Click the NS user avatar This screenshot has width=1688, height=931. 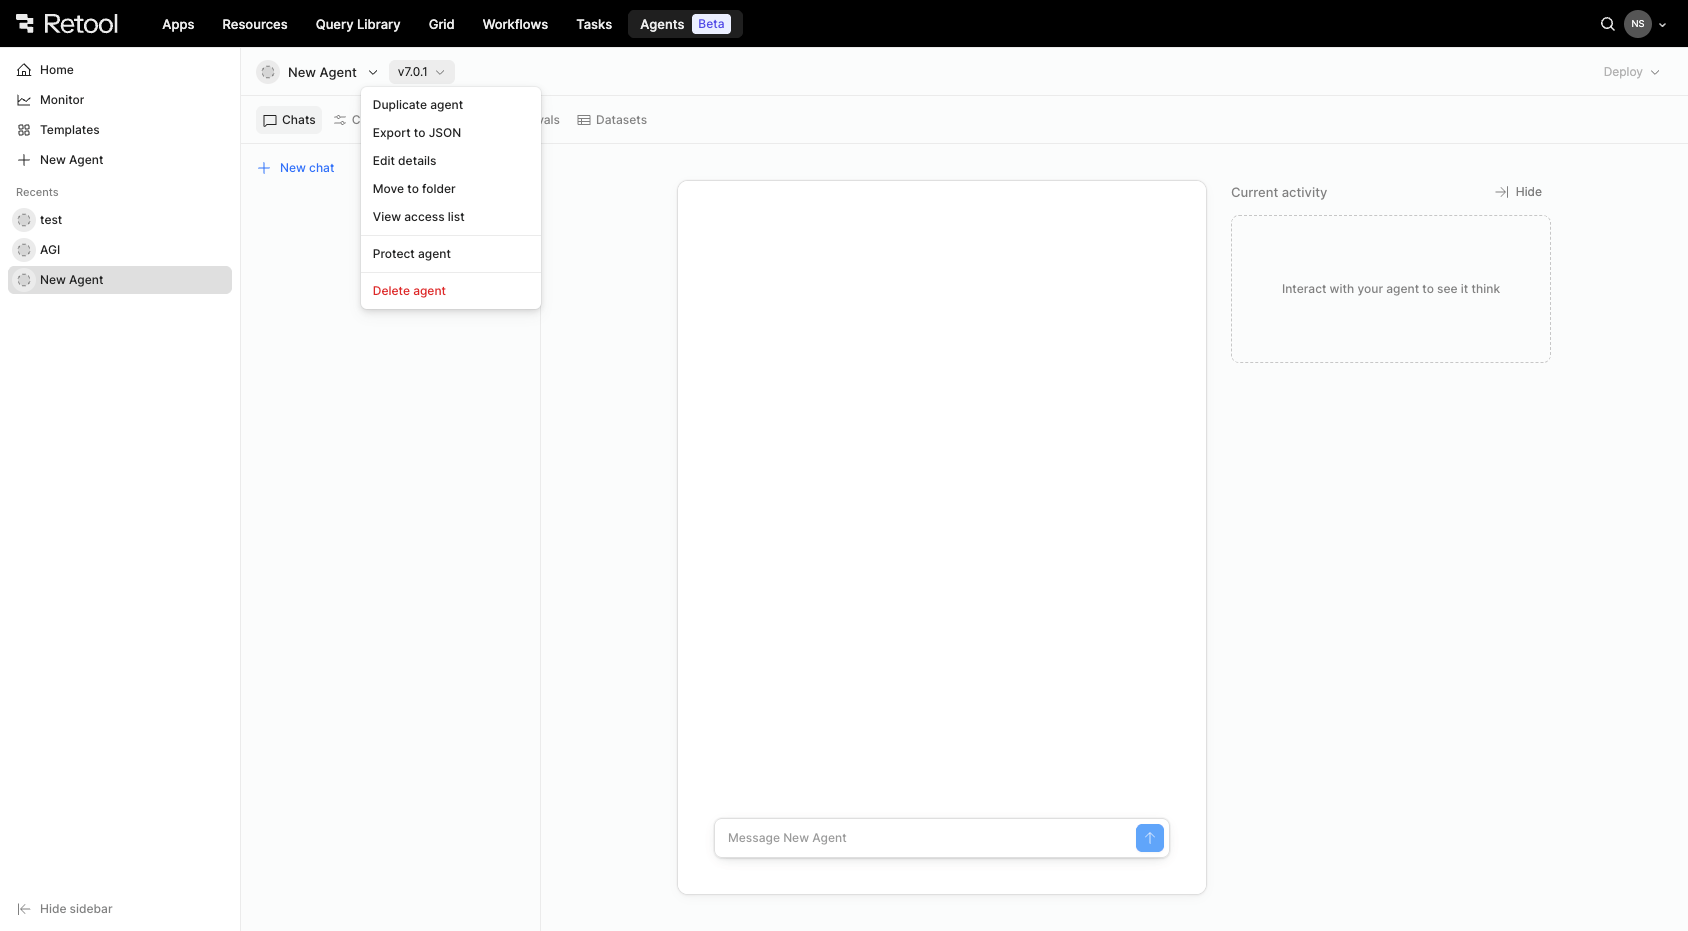tap(1637, 24)
